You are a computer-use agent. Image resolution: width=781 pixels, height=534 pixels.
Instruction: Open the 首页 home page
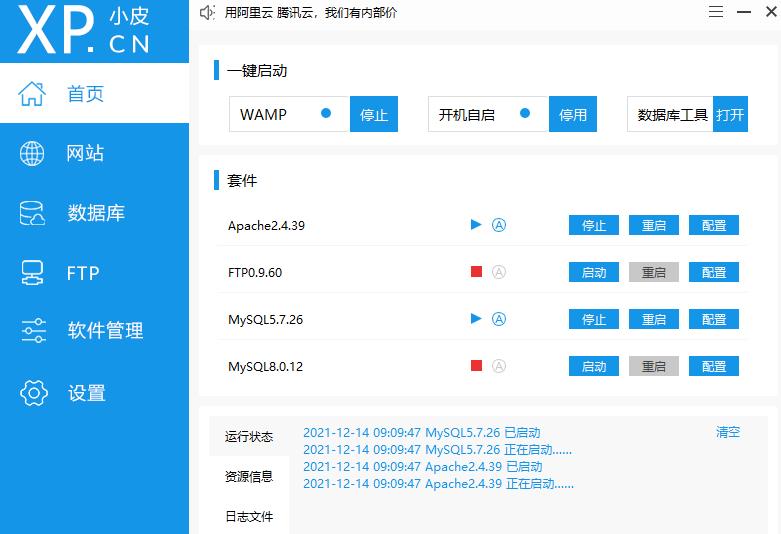[x=94, y=93]
